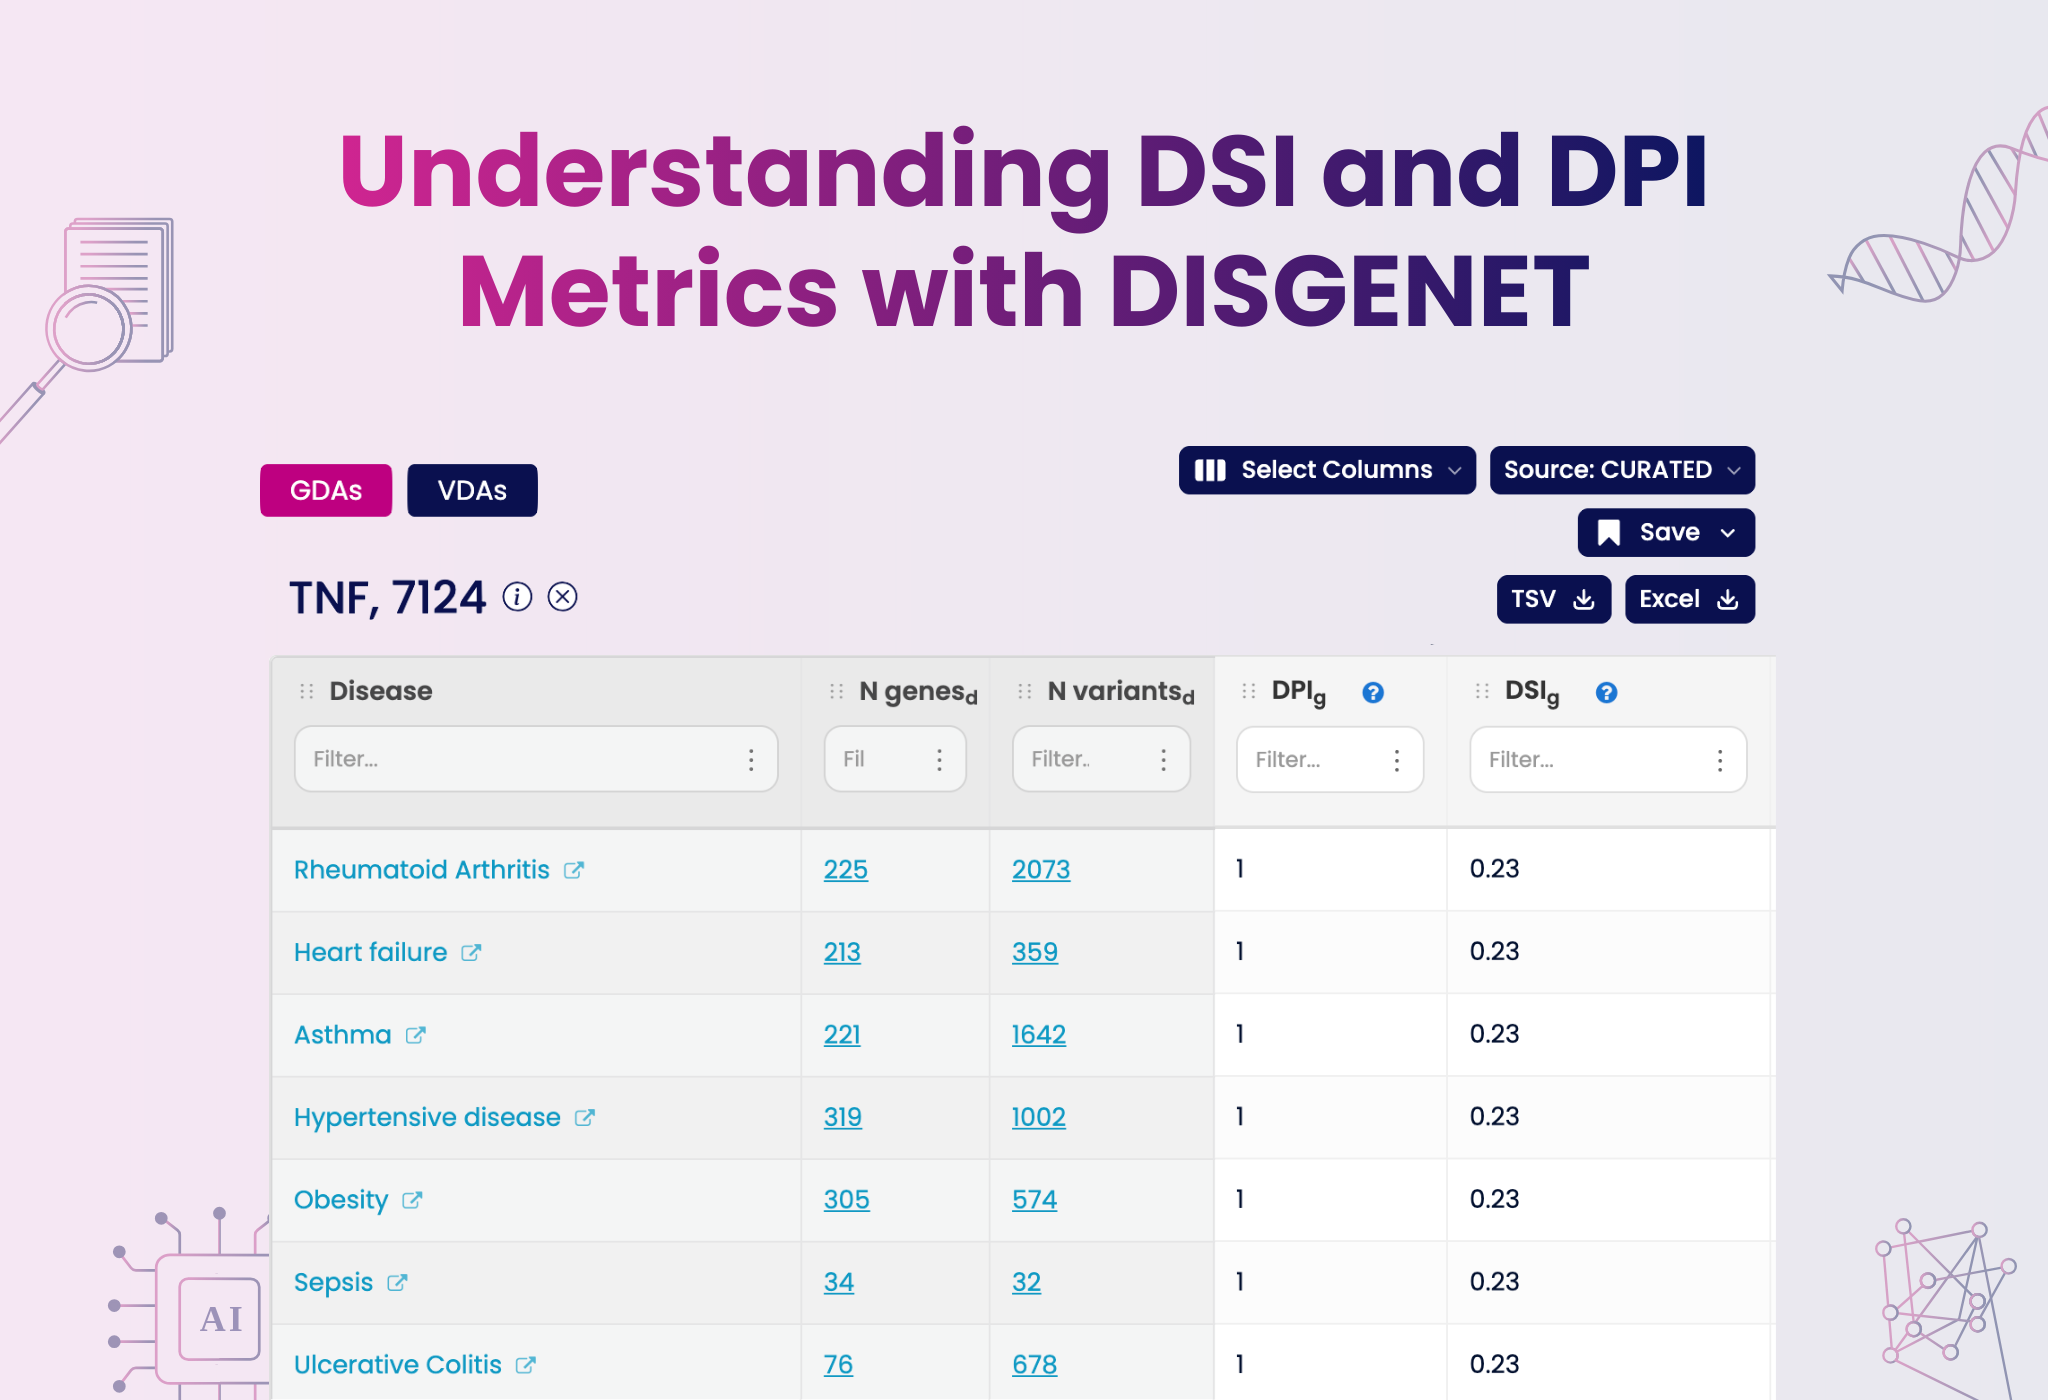Image resolution: width=2048 pixels, height=1400 pixels.
Task: Switch to the VDAs tab
Action: click(472, 490)
